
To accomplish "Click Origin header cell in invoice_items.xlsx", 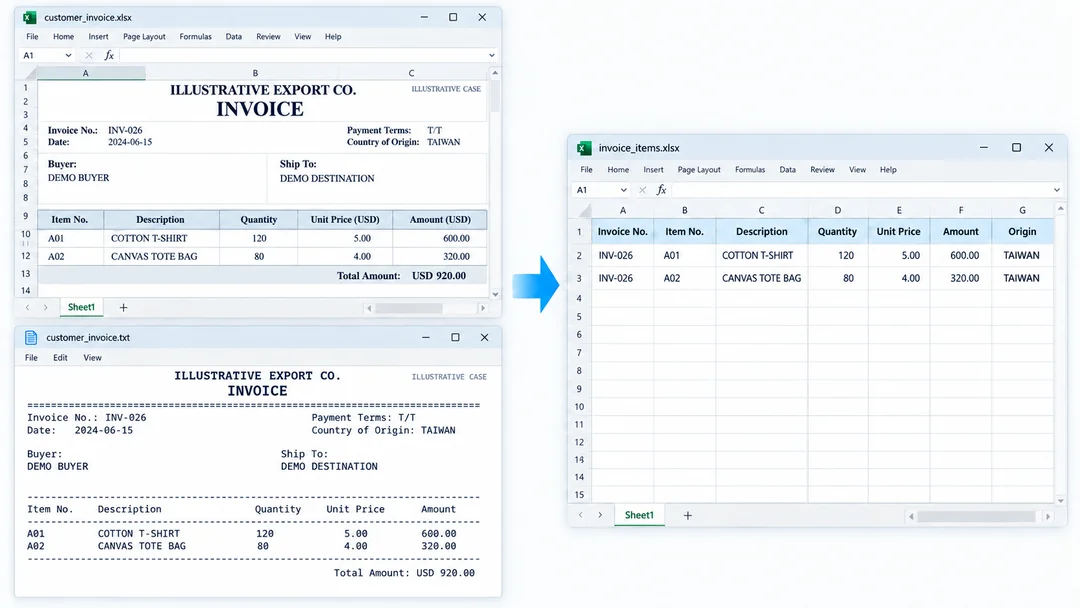I will pos(1022,232).
